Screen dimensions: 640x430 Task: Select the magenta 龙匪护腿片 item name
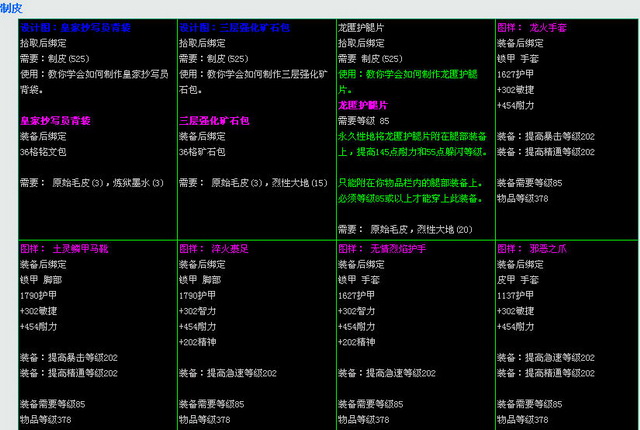tap(366, 104)
